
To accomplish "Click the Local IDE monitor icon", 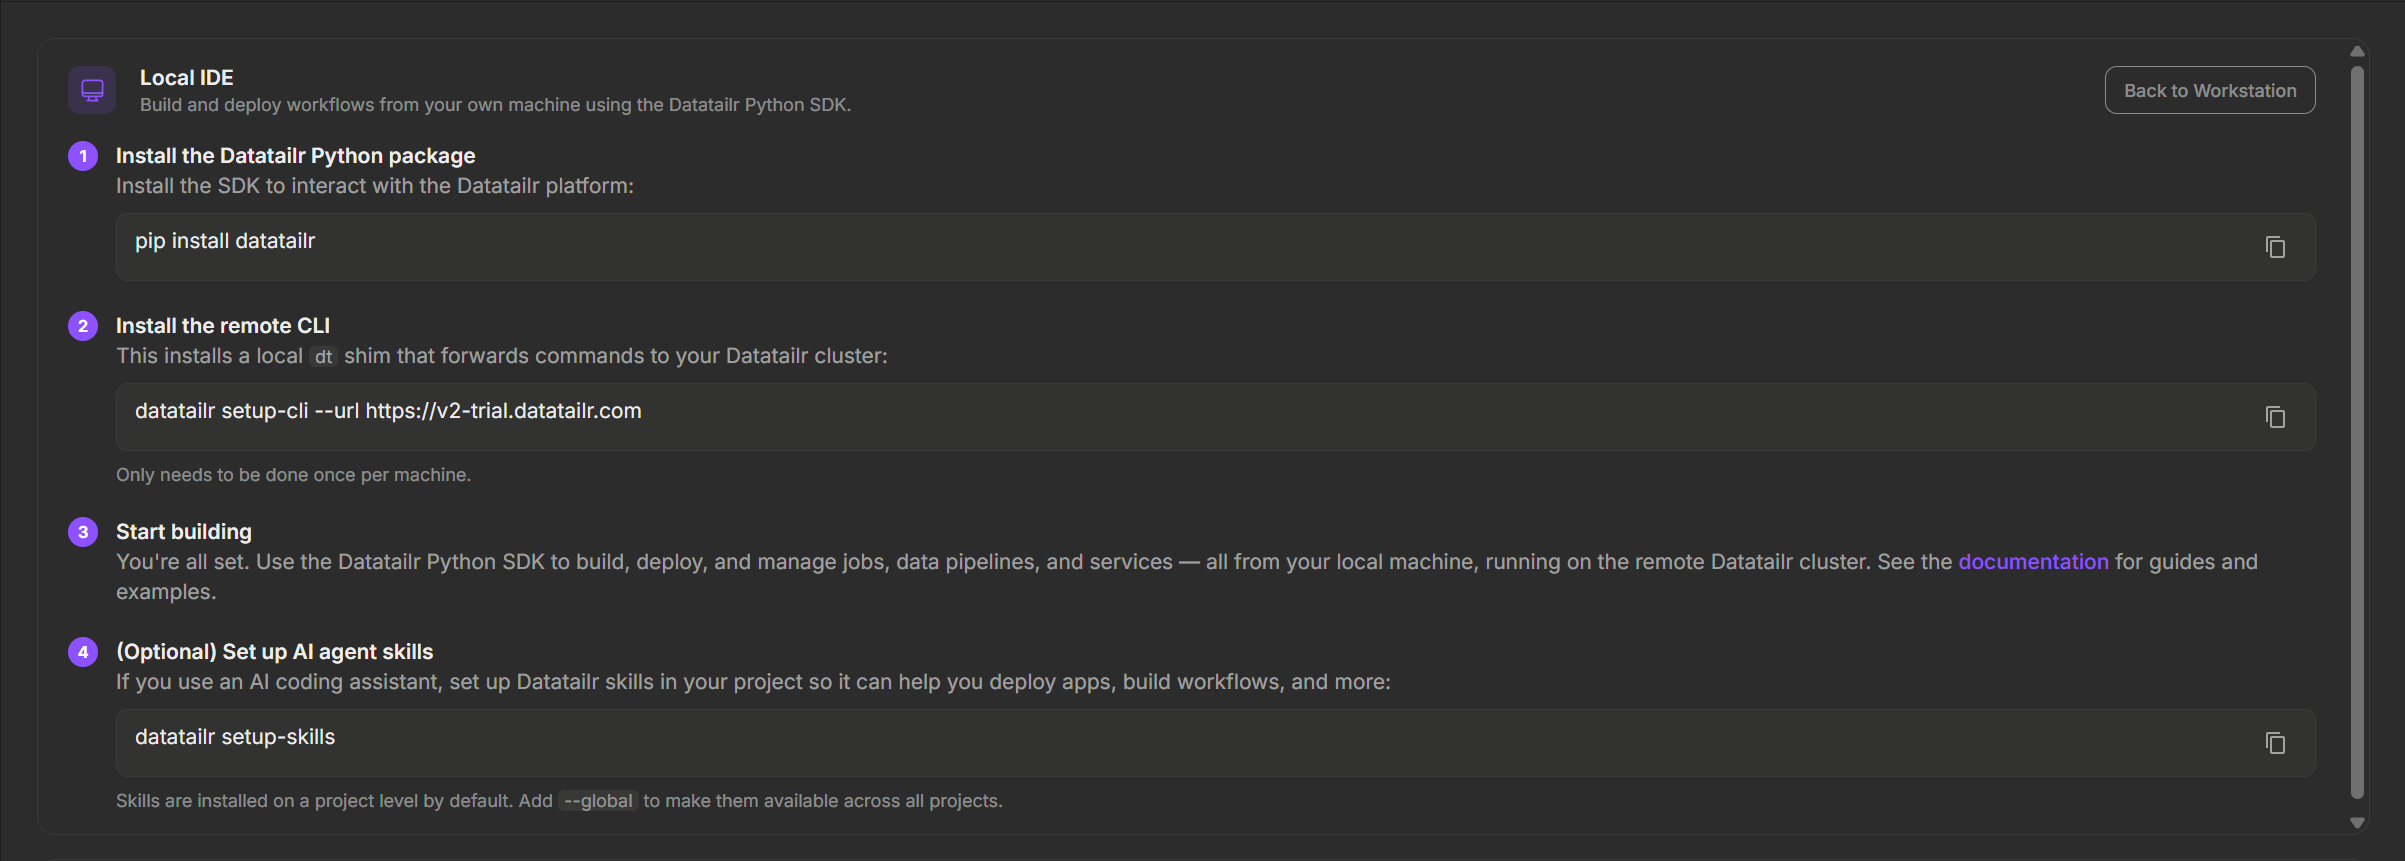I will pyautogui.click(x=92, y=90).
